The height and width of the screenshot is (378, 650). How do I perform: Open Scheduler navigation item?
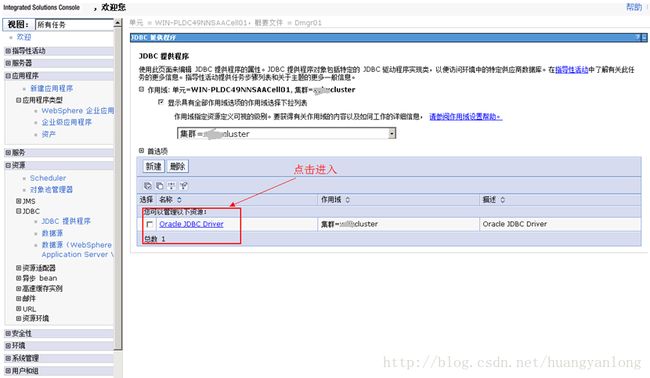pyautogui.click(x=48, y=178)
